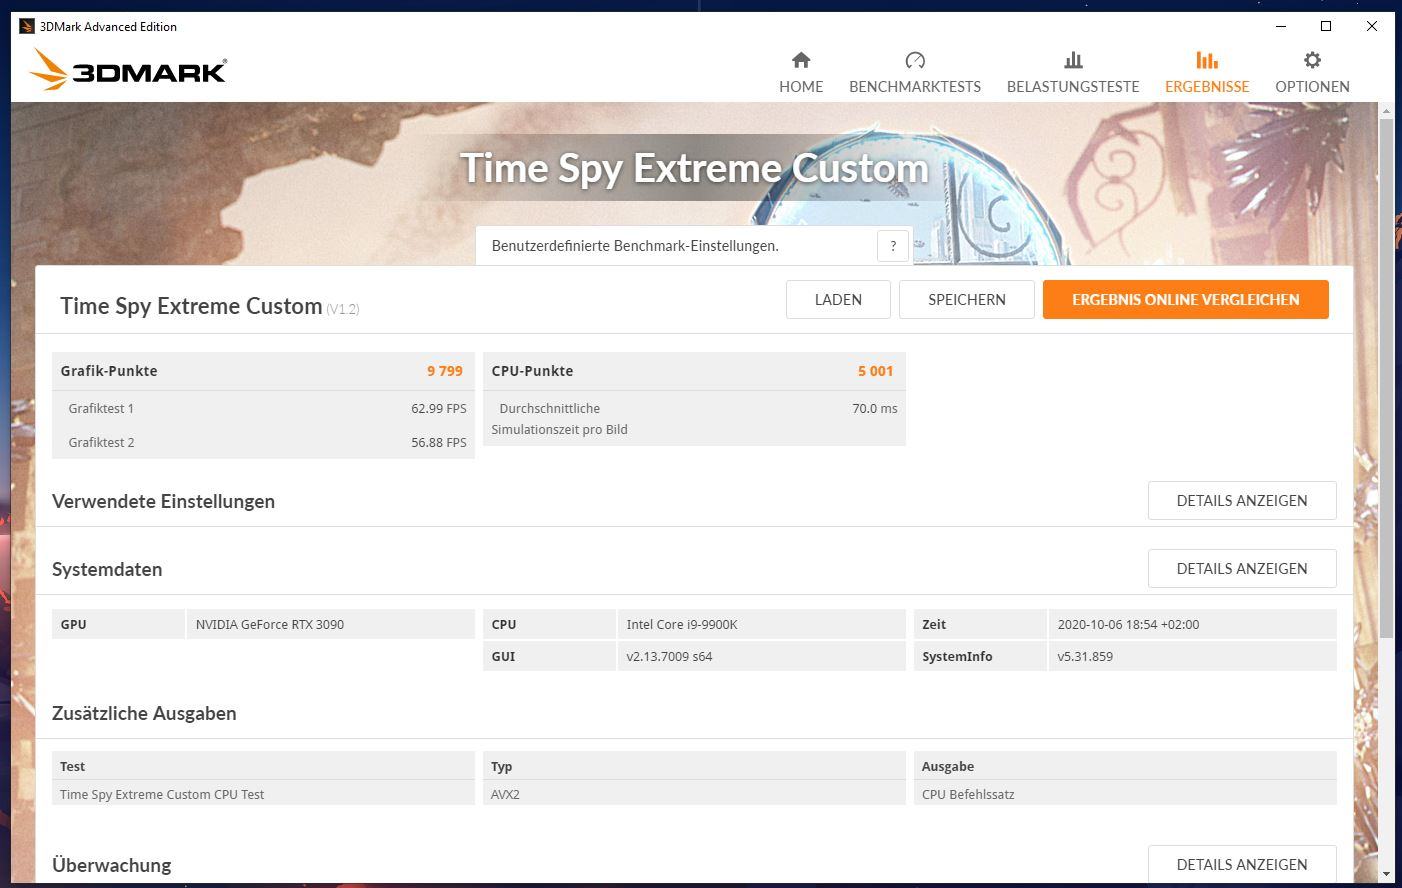Click the Intel Core i9-9900K value

point(682,624)
